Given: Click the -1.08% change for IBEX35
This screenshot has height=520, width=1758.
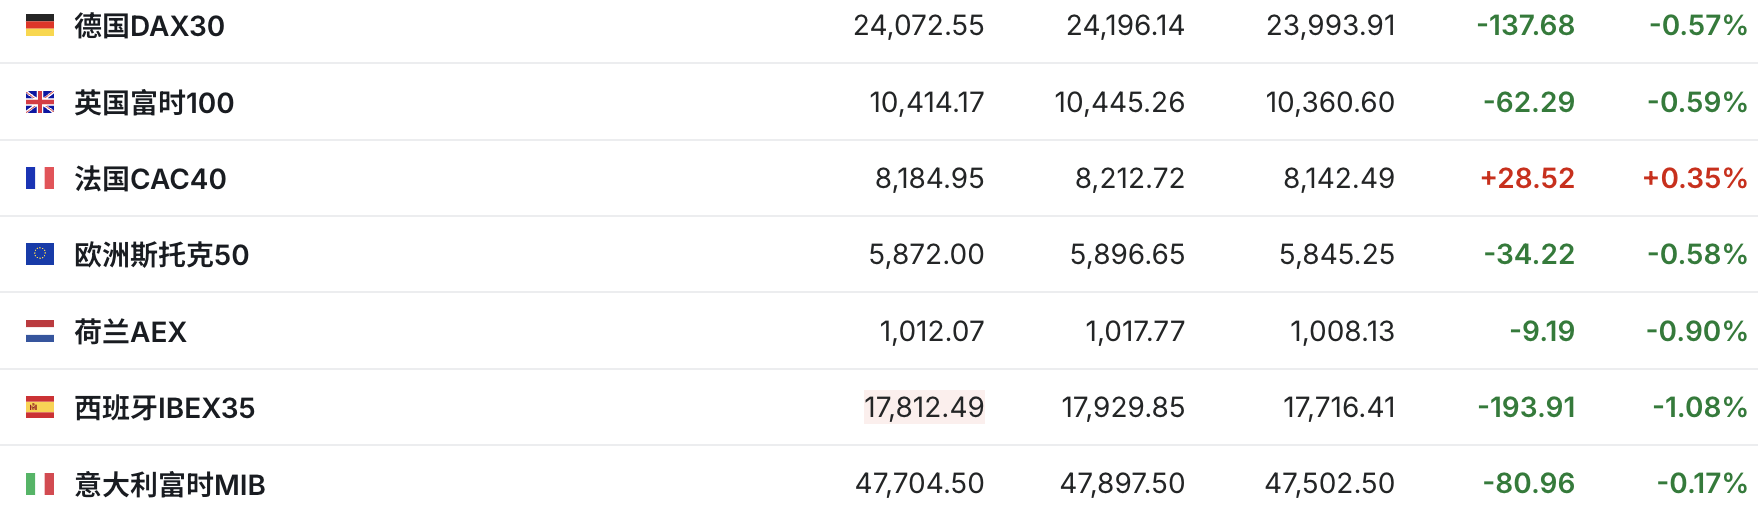Looking at the screenshot, I should pos(1699,407).
